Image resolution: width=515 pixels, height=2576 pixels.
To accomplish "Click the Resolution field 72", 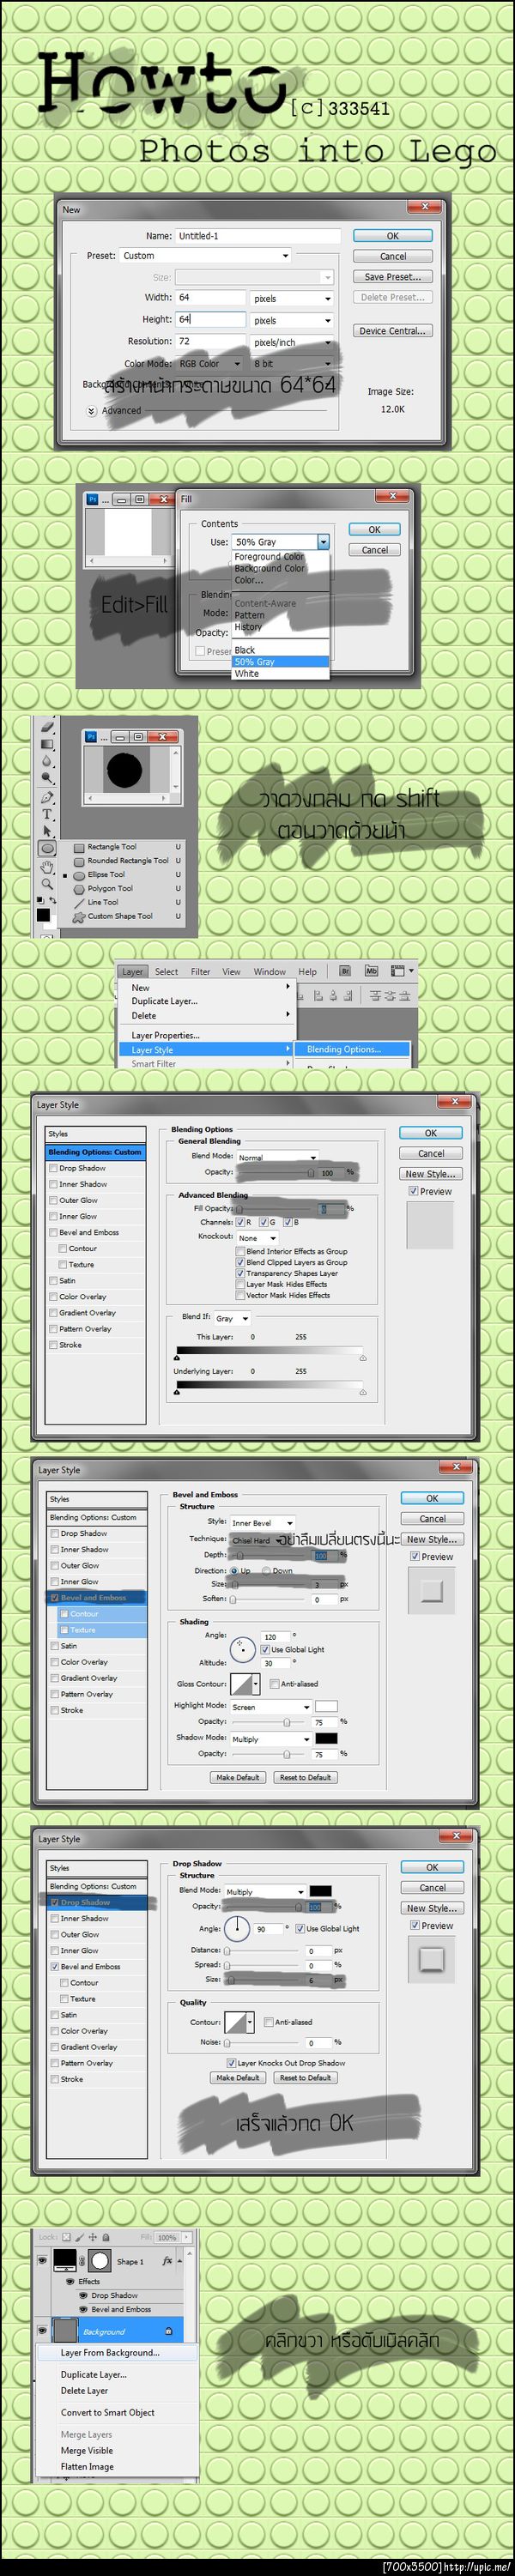I will (x=211, y=341).
